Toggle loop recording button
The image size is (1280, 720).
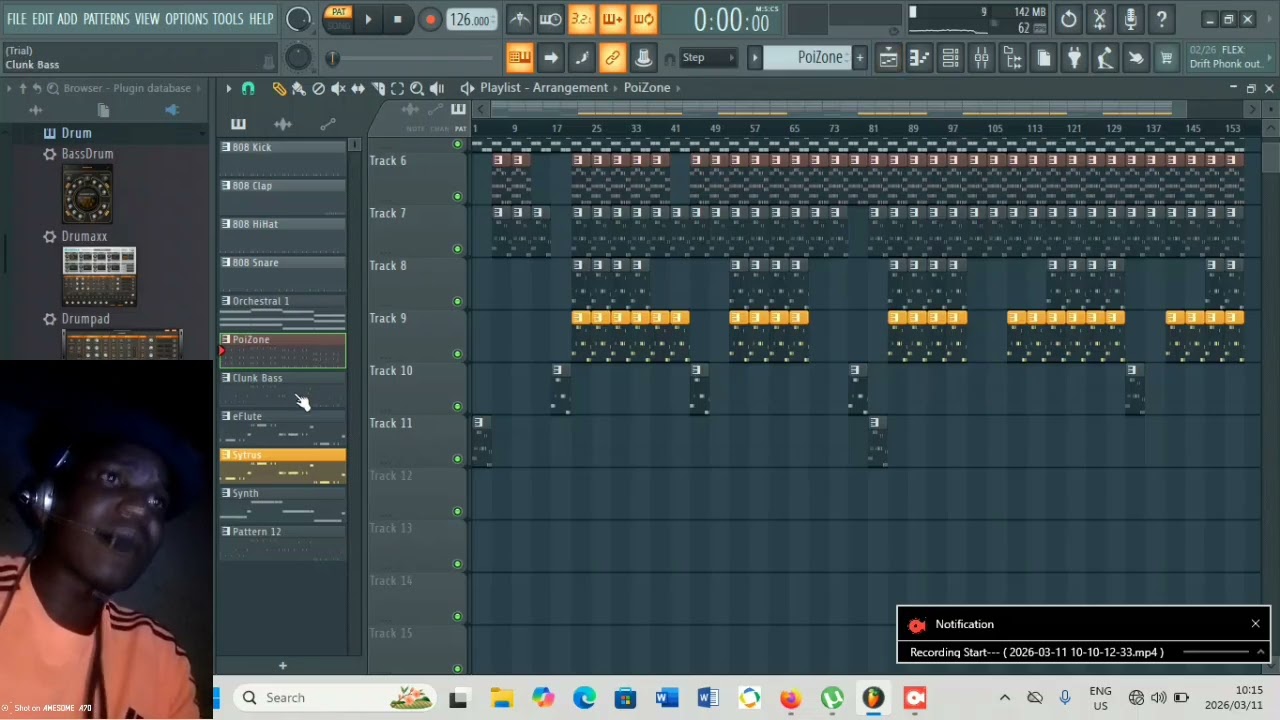pyautogui.click(x=643, y=19)
